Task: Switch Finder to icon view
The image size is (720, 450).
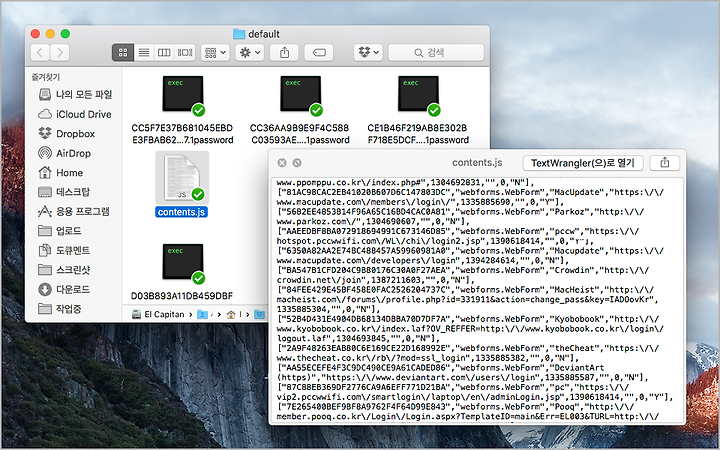Action: pyautogui.click(x=123, y=52)
